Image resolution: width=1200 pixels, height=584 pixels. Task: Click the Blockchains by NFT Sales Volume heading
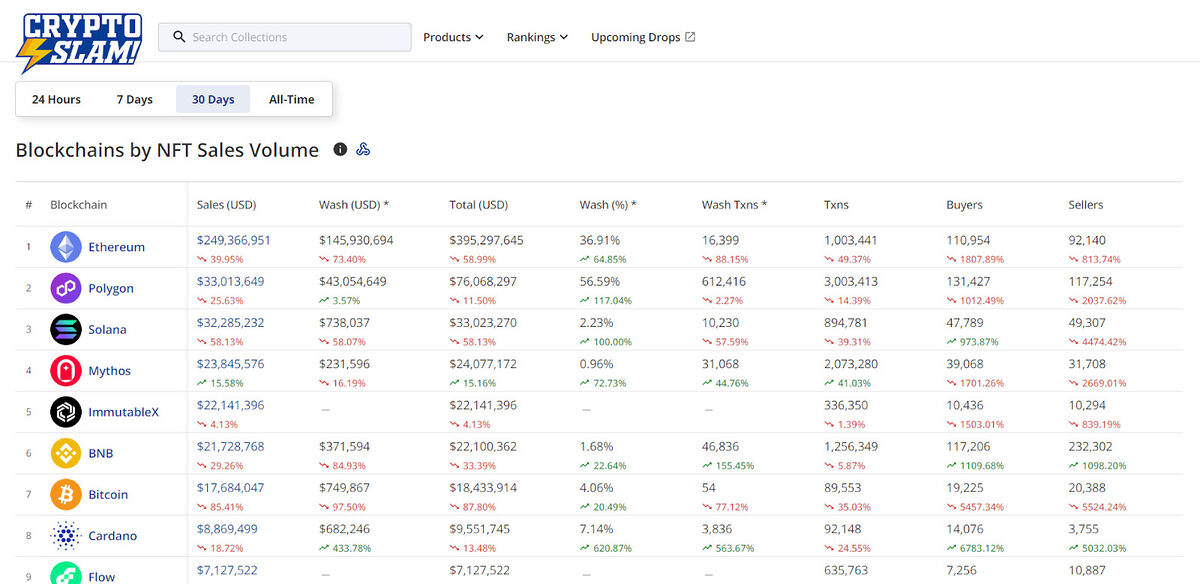[167, 150]
